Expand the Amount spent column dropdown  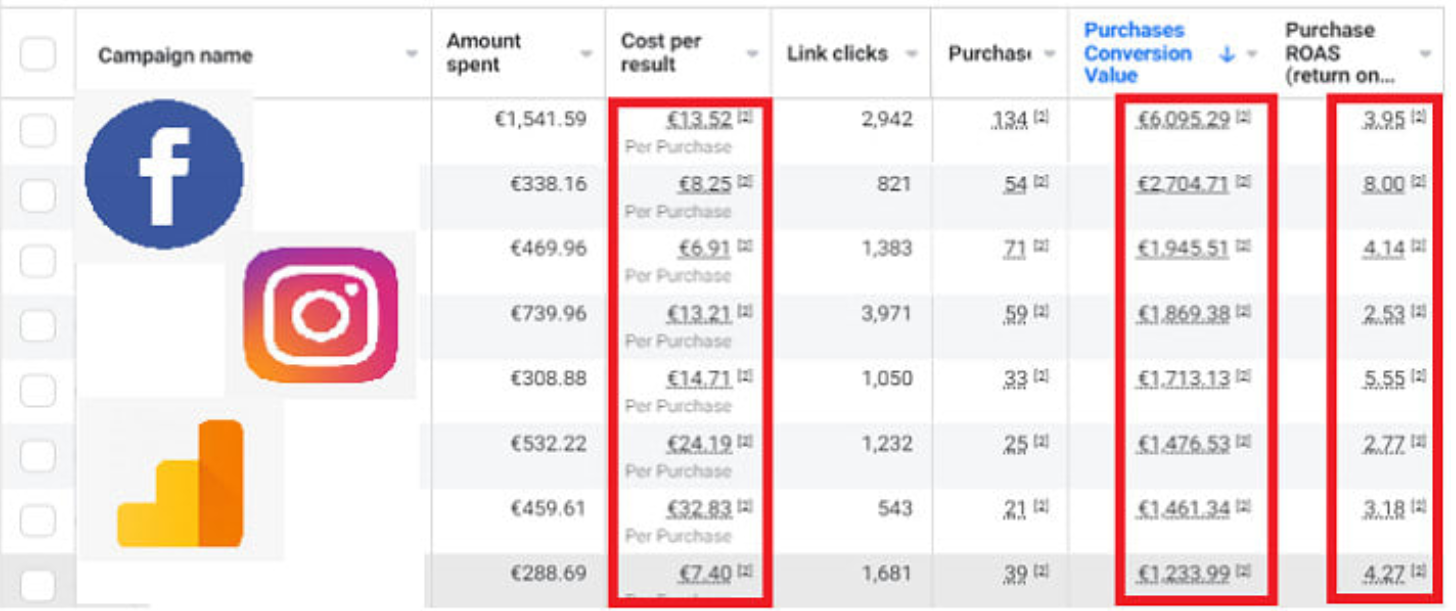587,55
